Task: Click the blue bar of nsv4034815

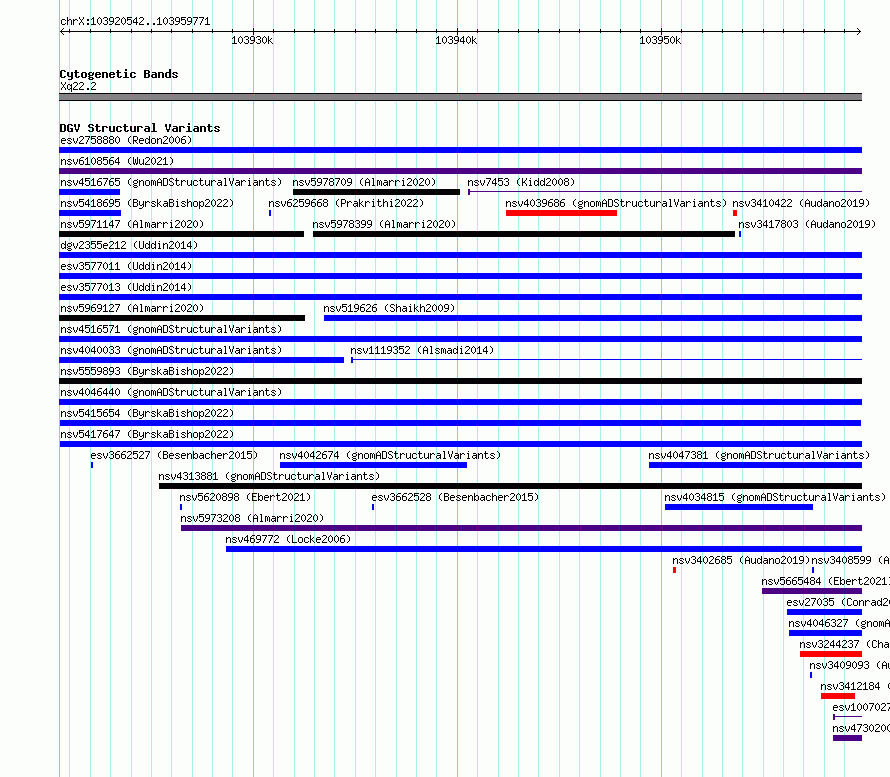Action: point(738,507)
